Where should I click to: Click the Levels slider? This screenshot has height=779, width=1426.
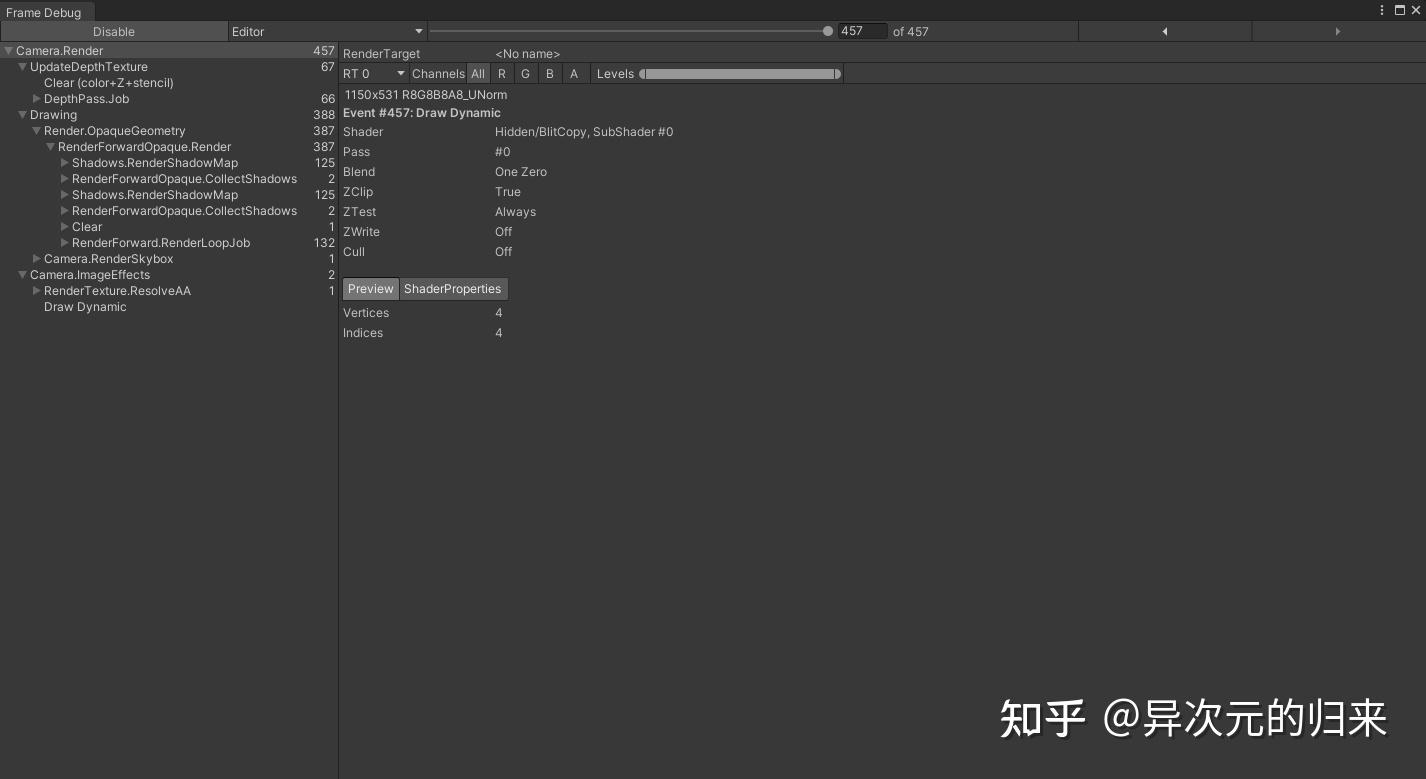[x=740, y=73]
